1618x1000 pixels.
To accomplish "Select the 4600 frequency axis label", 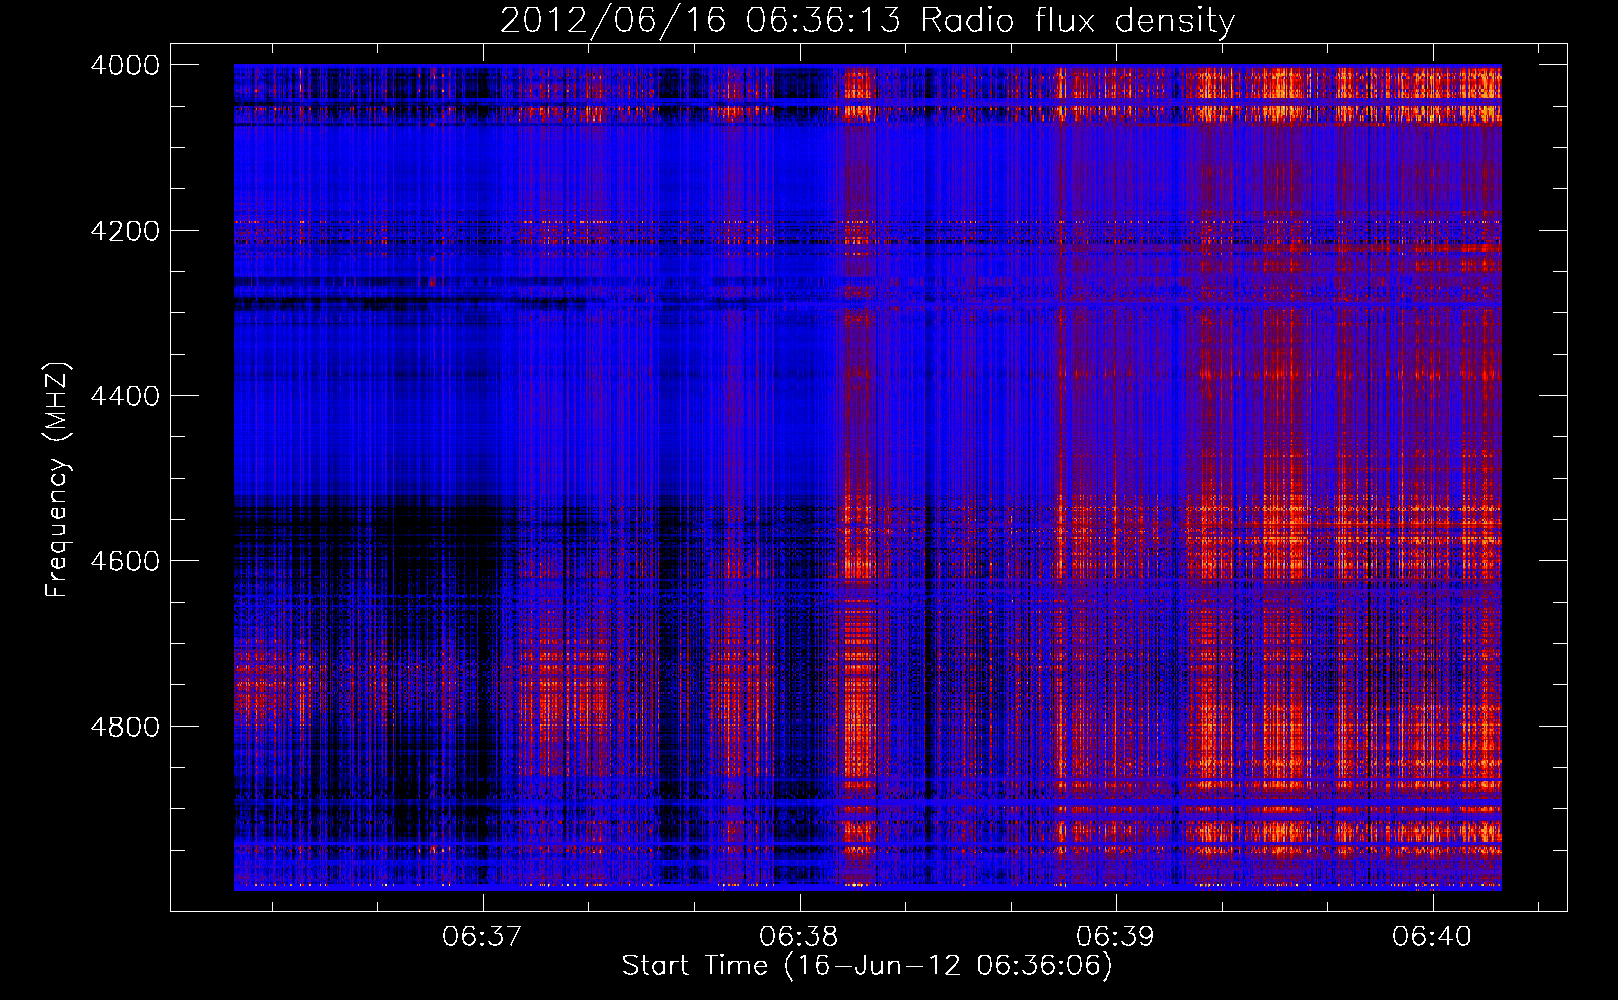I will pos(125,561).
